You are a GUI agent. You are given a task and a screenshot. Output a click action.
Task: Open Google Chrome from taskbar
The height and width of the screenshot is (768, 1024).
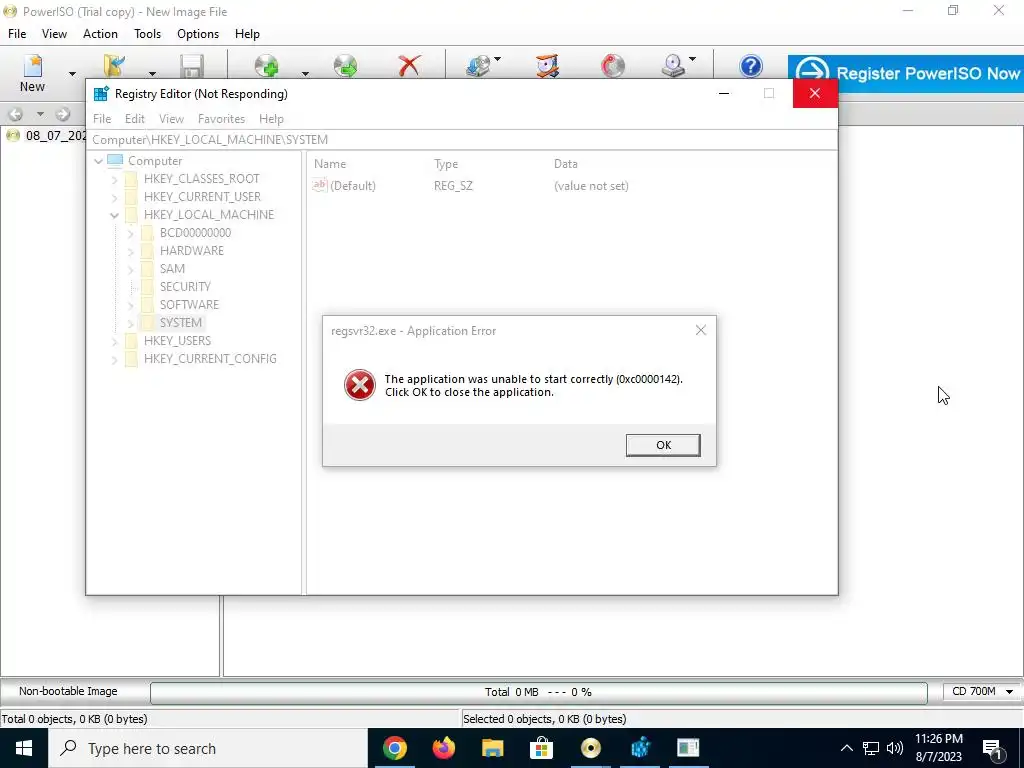394,748
